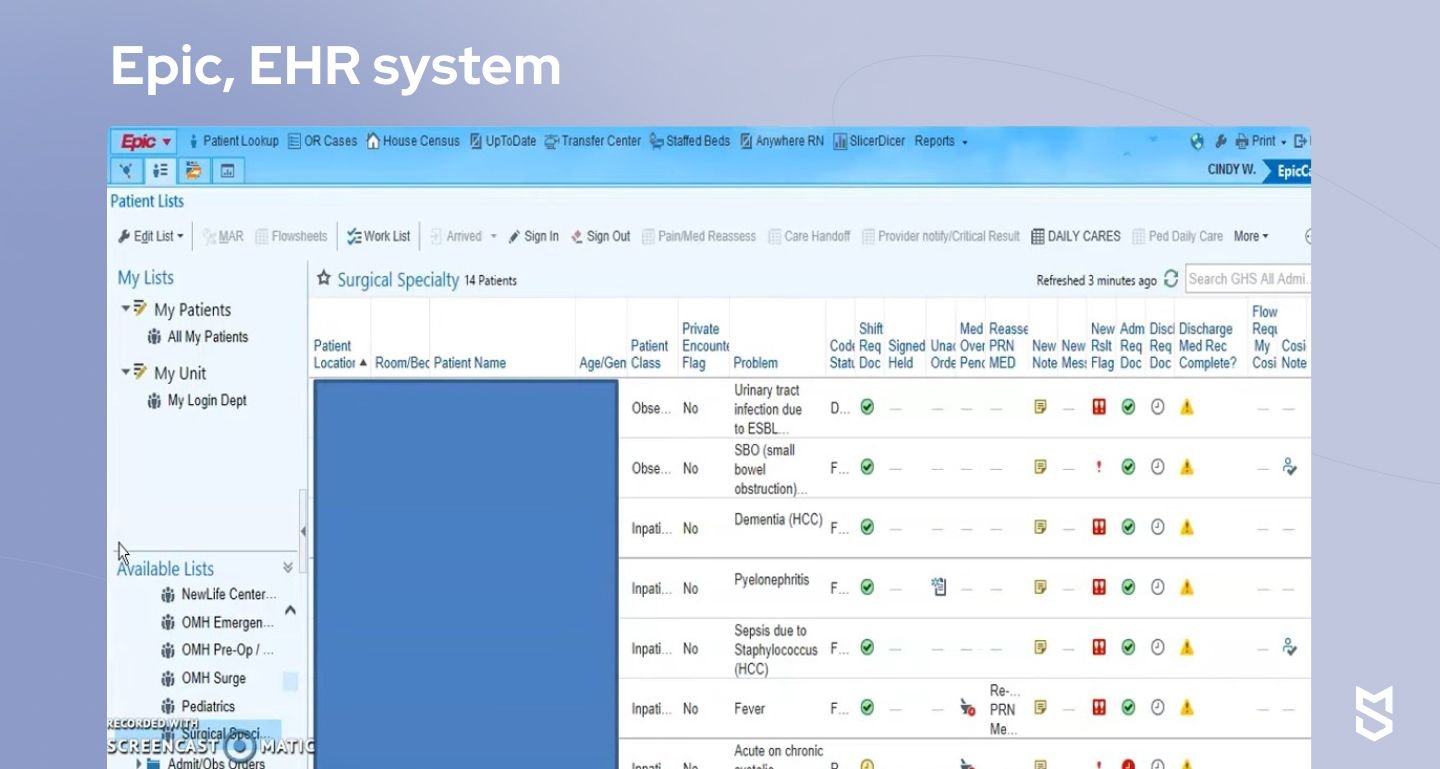Sort by the Patient Location column header
The image size is (1440, 769).
click(x=340, y=354)
